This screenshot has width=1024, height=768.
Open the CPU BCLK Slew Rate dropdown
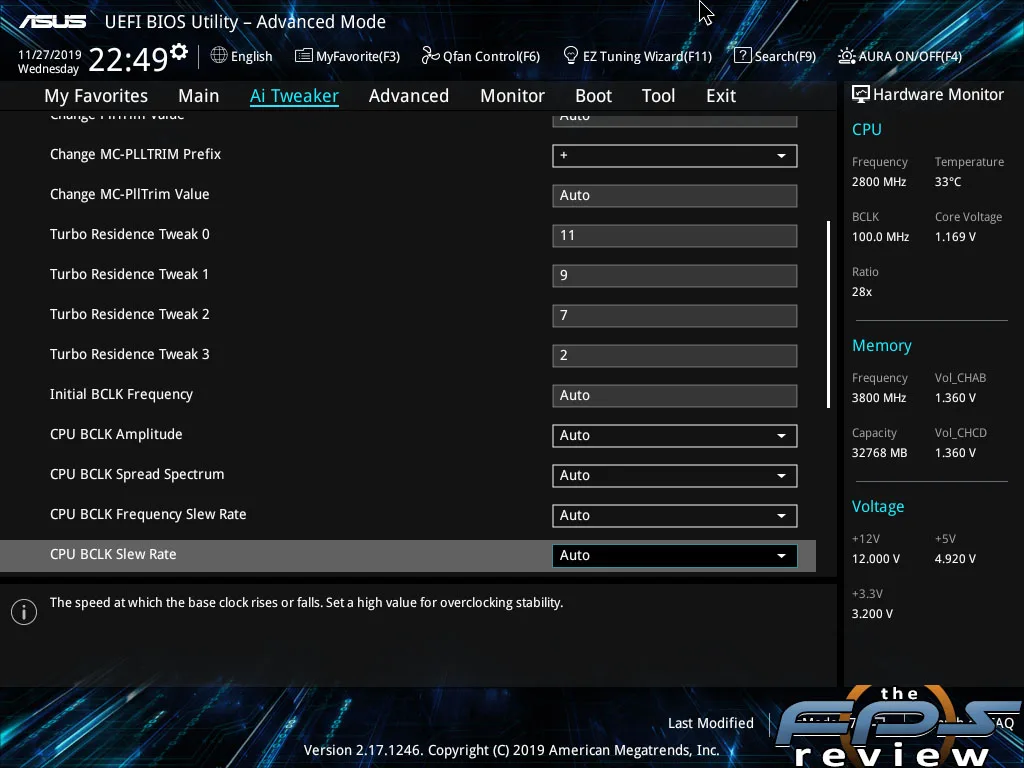point(674,556)
